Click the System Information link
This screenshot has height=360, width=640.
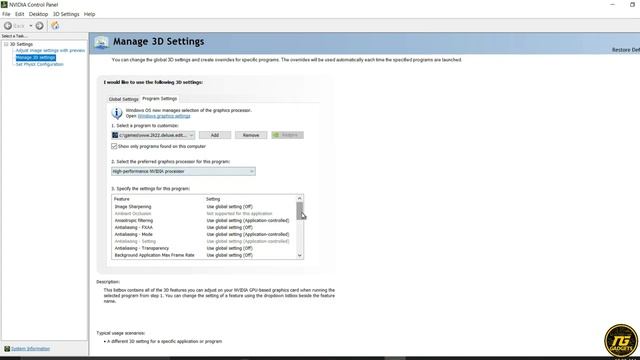31,349
